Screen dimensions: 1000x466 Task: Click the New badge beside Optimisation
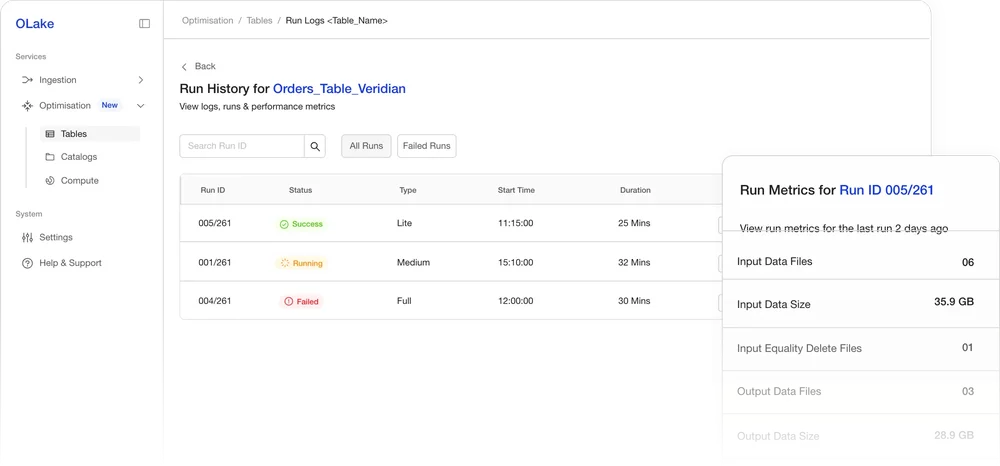coord(110,105)
